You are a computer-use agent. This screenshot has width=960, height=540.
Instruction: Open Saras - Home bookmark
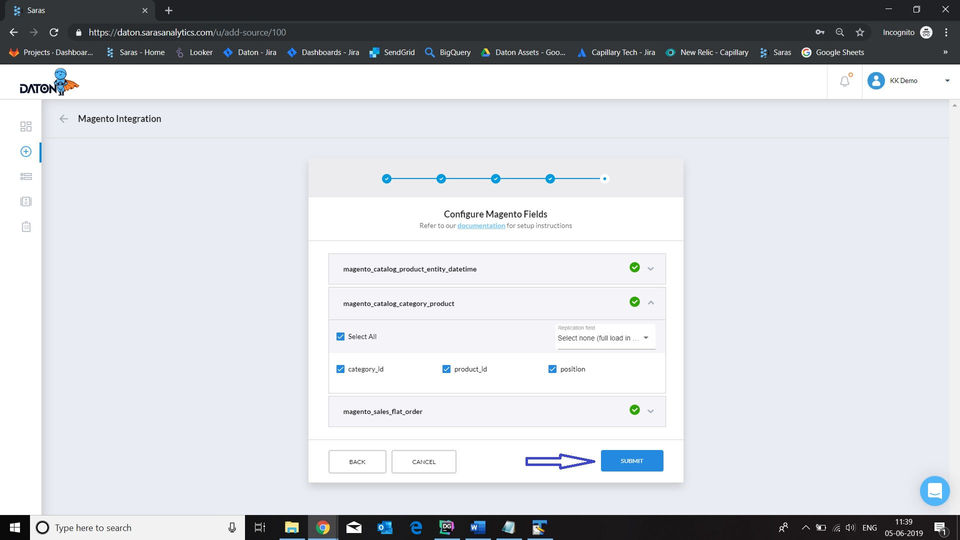[135, 53]
